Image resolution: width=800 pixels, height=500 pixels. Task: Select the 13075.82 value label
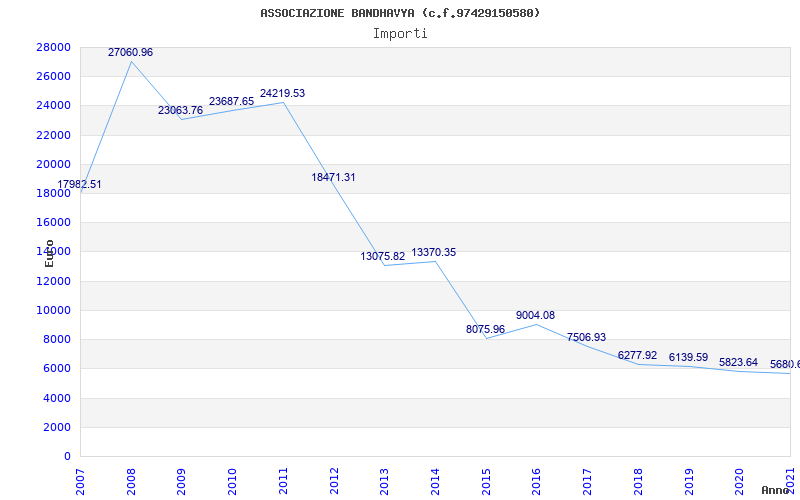[x=383, y=256]
